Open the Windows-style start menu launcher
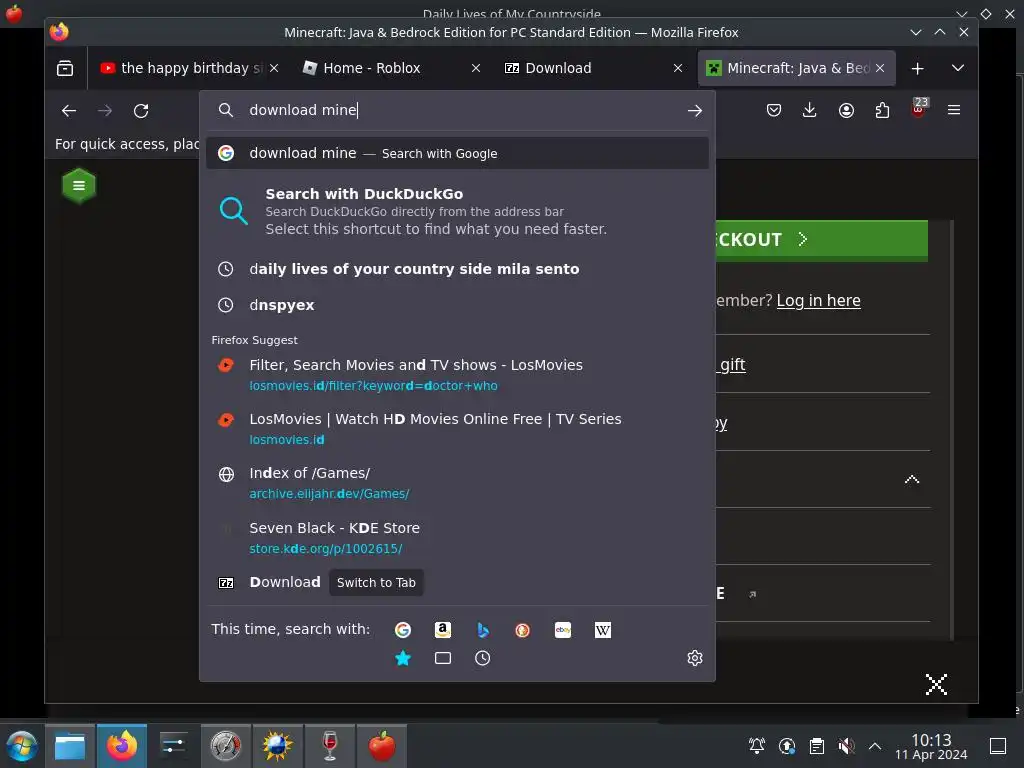The width and height of the screenshot is (1024, 768). pos(22,746)
